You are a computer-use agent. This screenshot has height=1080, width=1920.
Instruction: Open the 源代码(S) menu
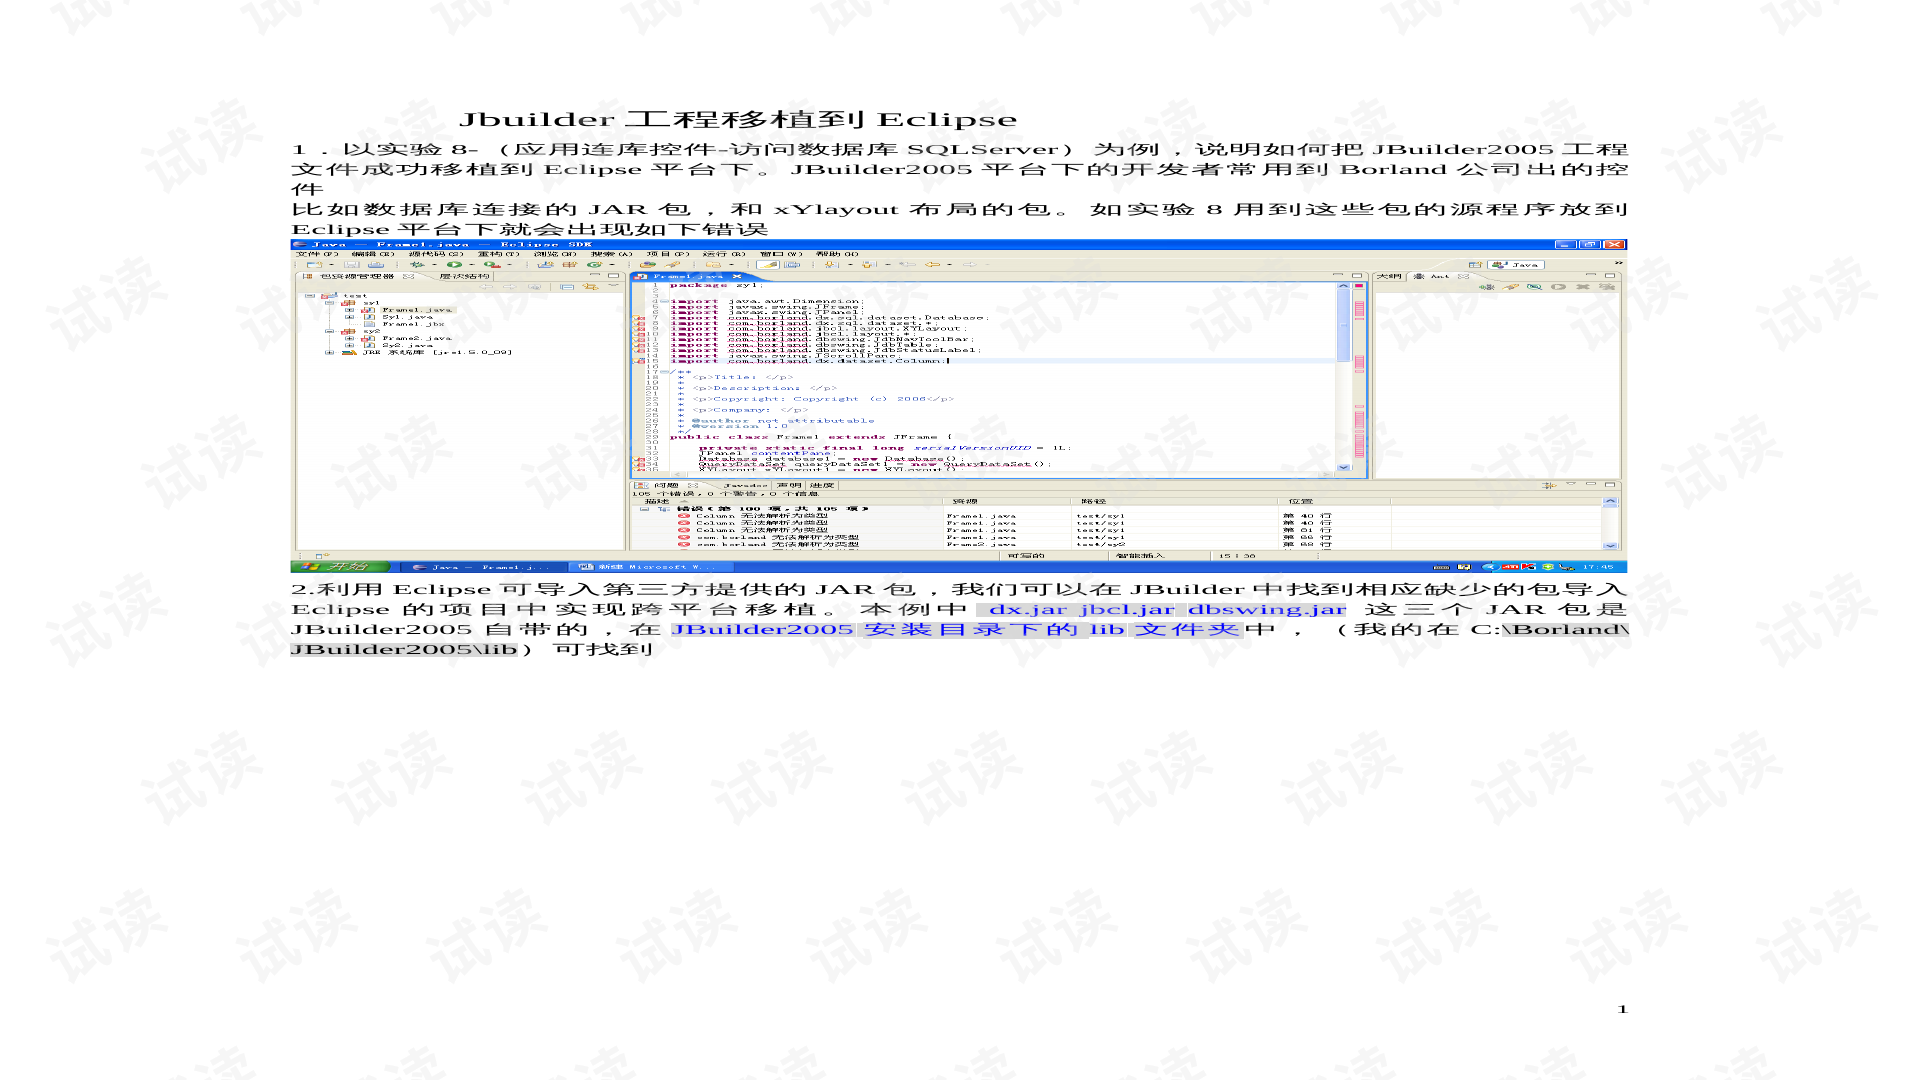(436, 254)
